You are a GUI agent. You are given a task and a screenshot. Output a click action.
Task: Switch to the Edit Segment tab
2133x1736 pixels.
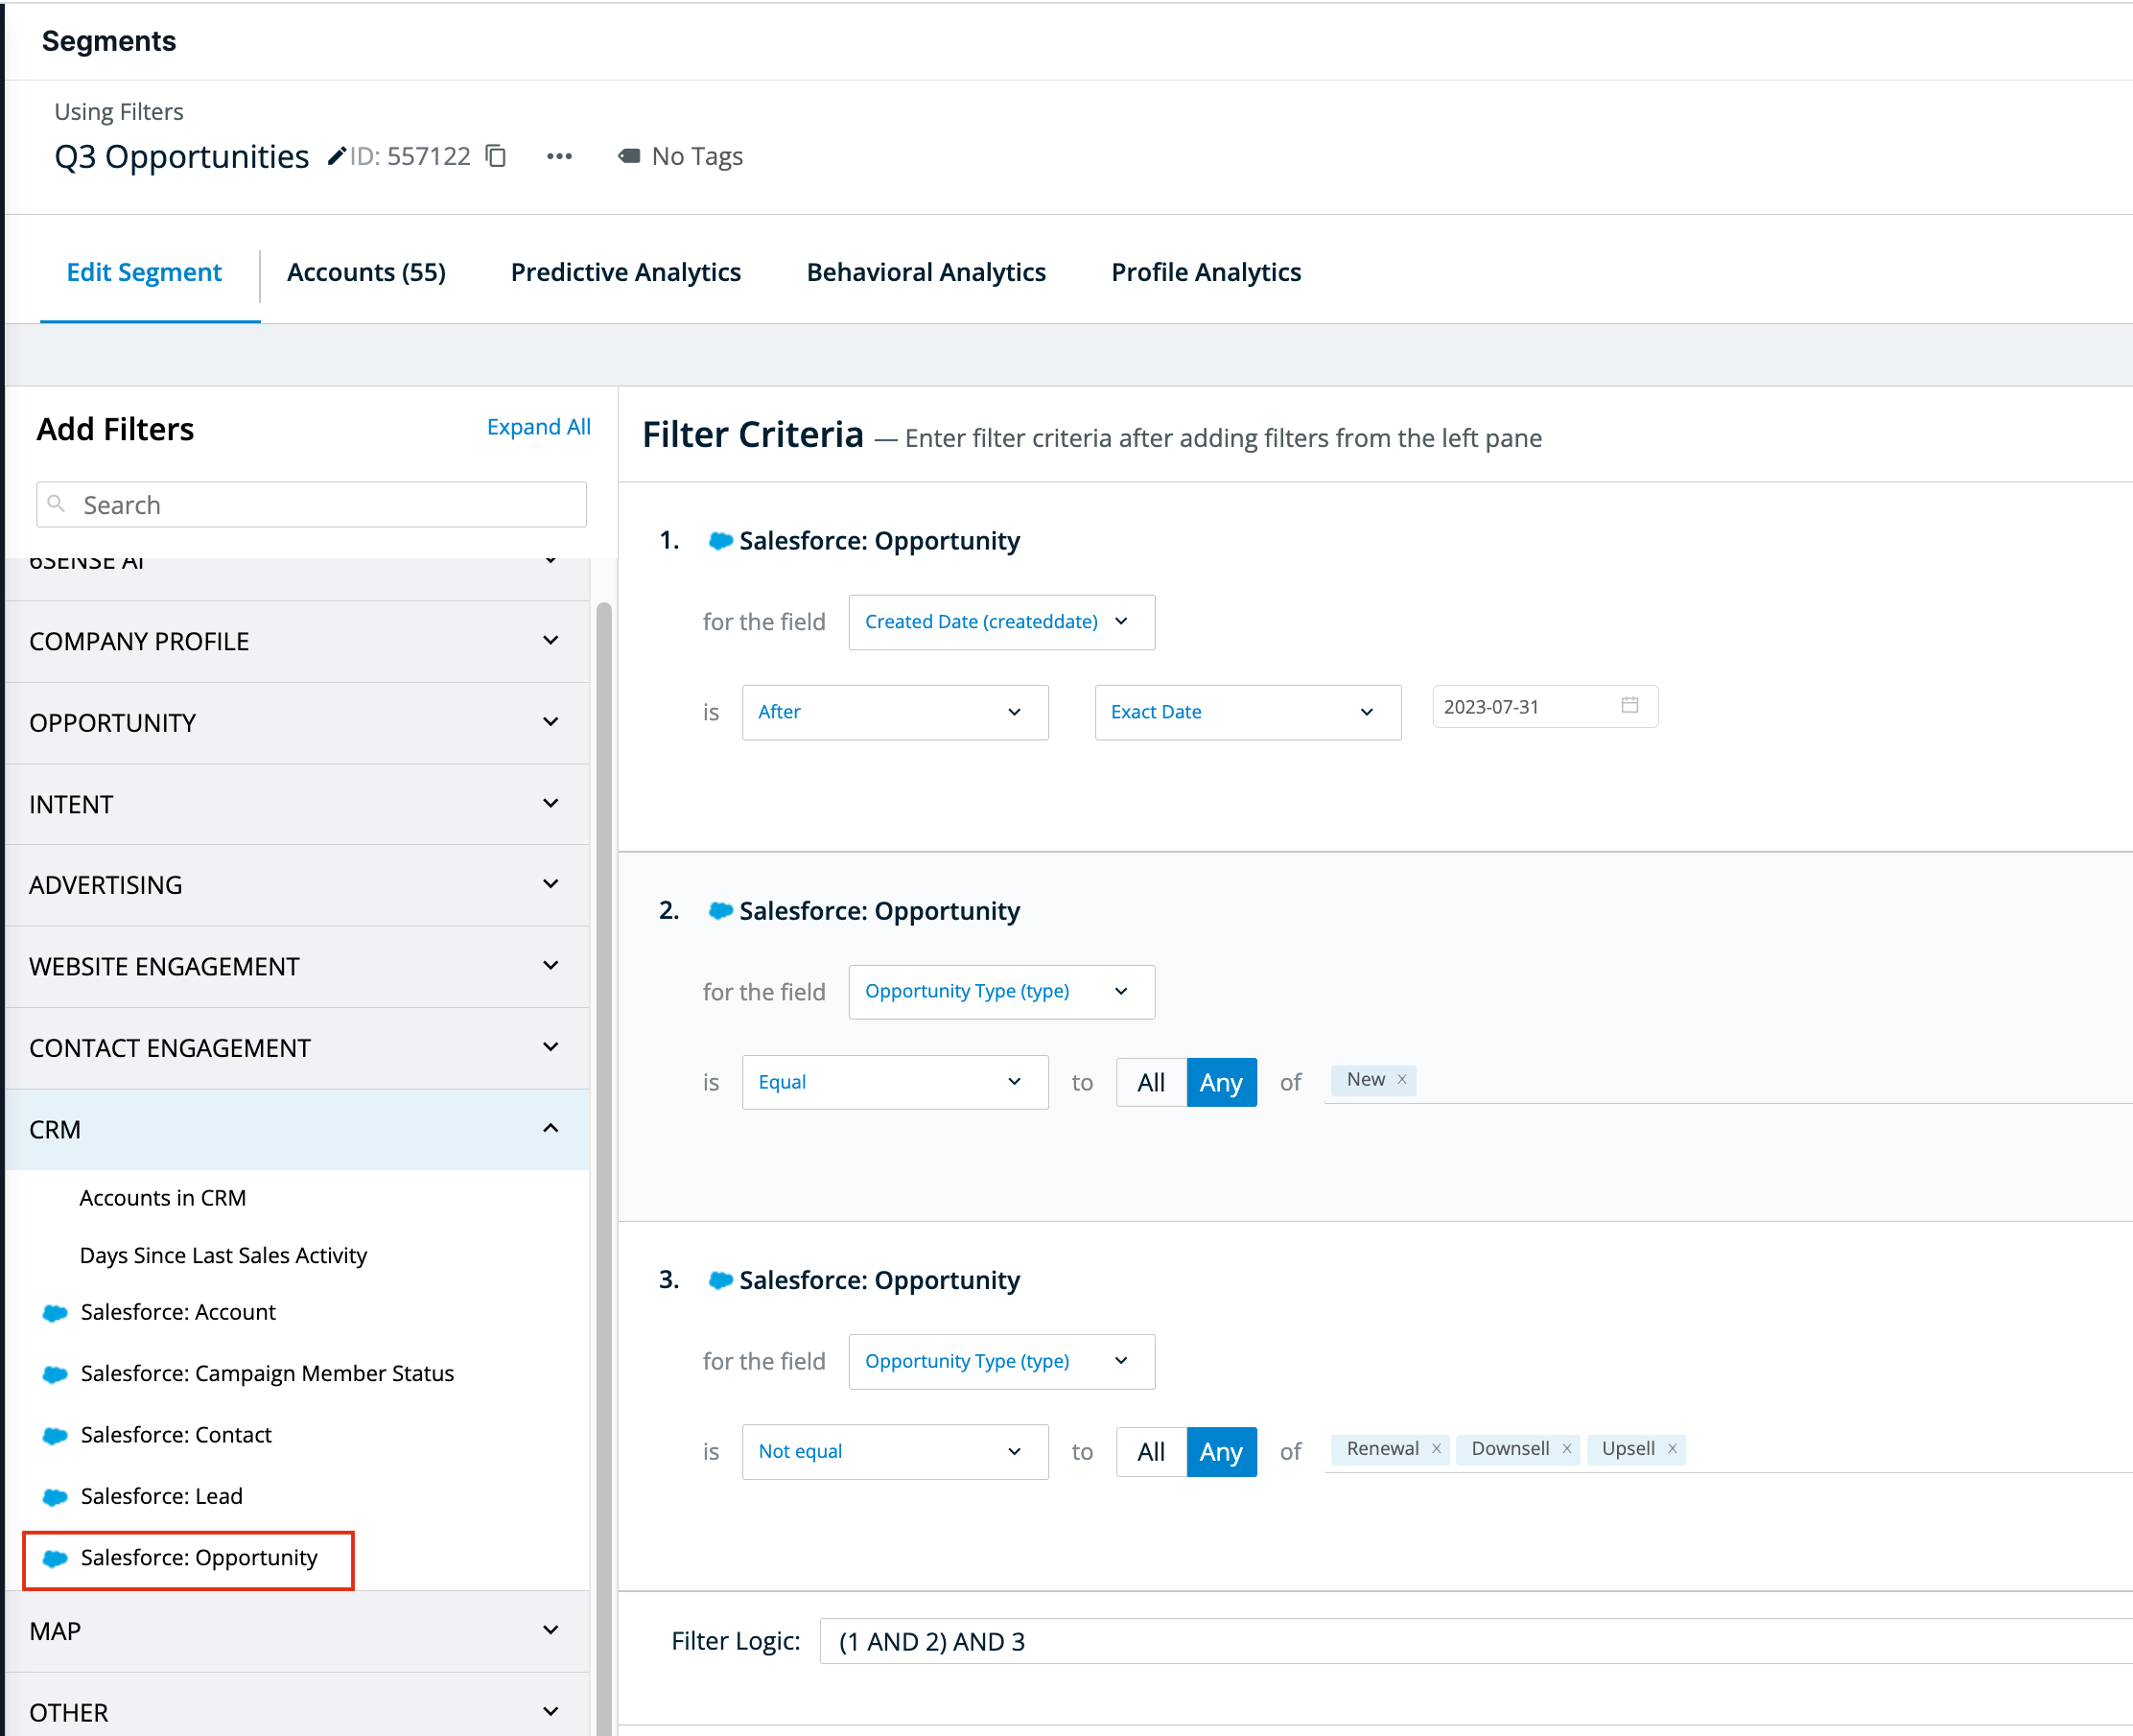click(144, 272)
